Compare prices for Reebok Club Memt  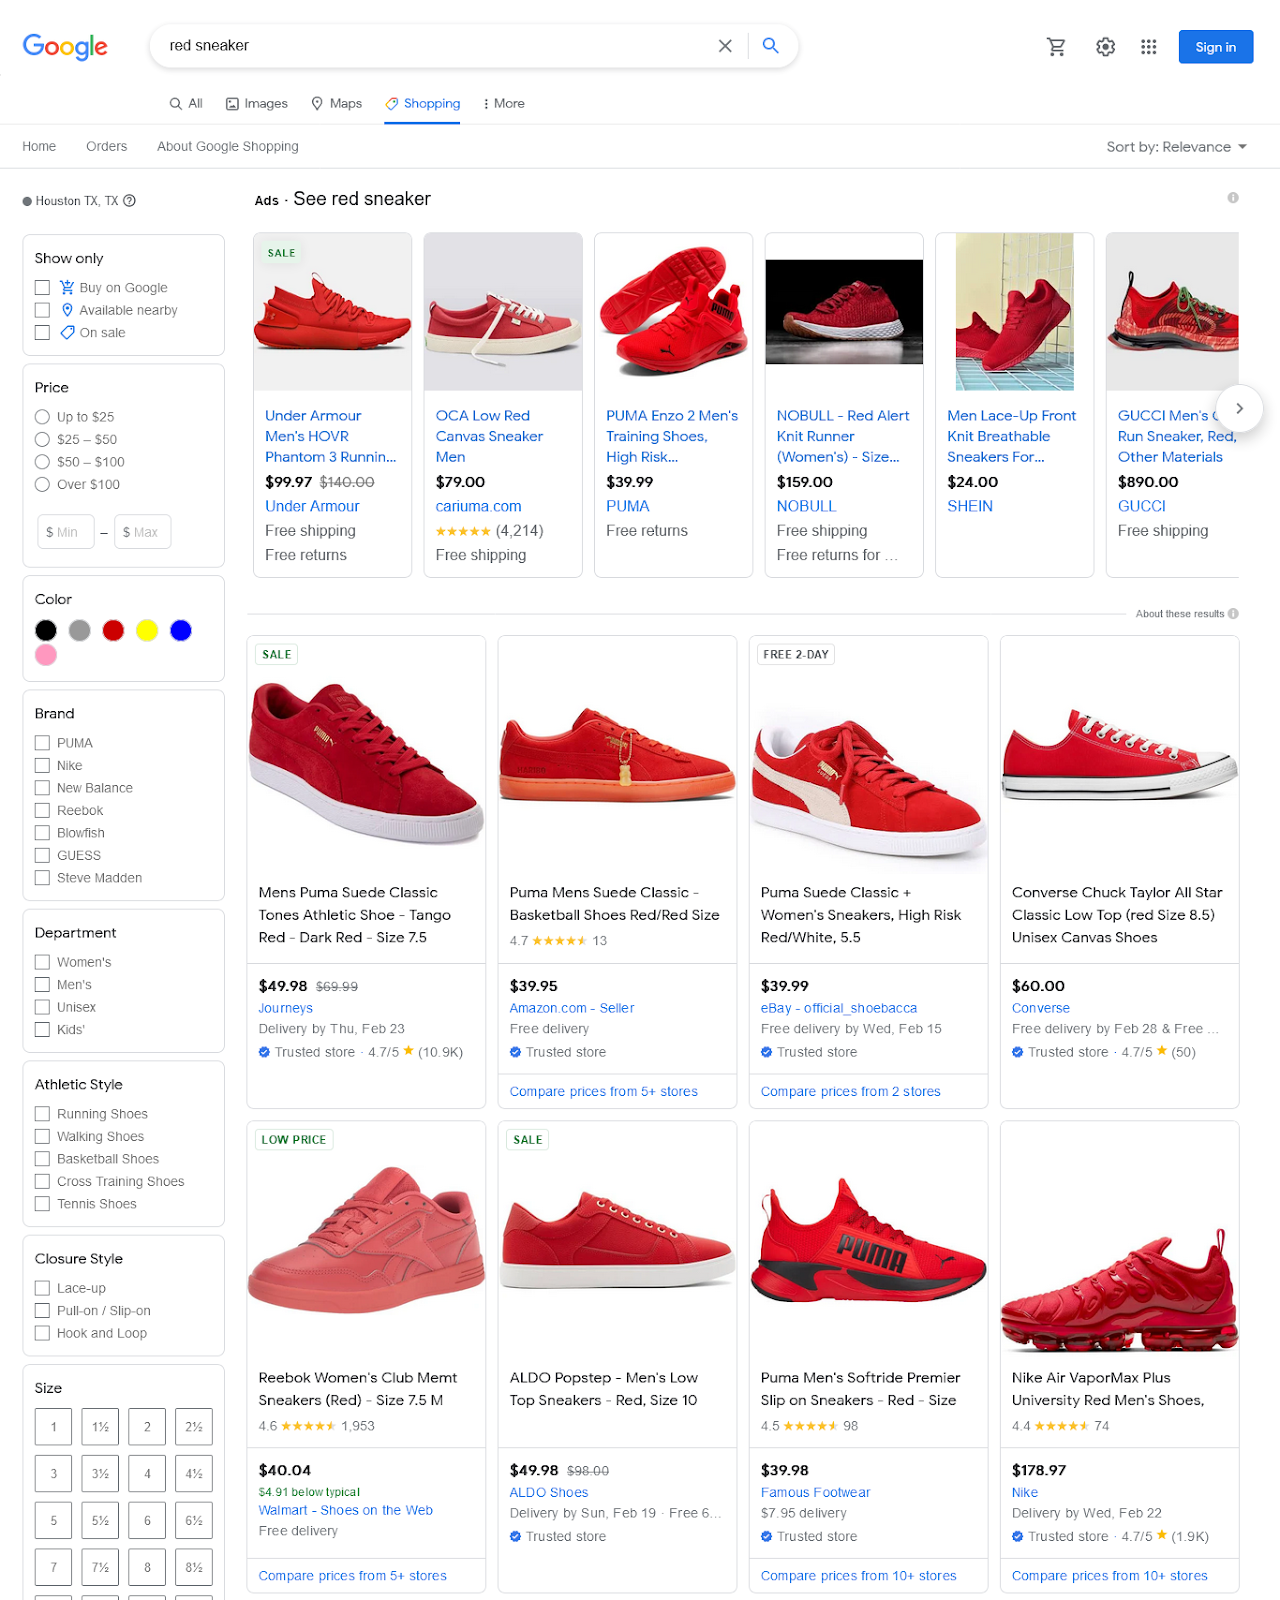click(353, 1576)
